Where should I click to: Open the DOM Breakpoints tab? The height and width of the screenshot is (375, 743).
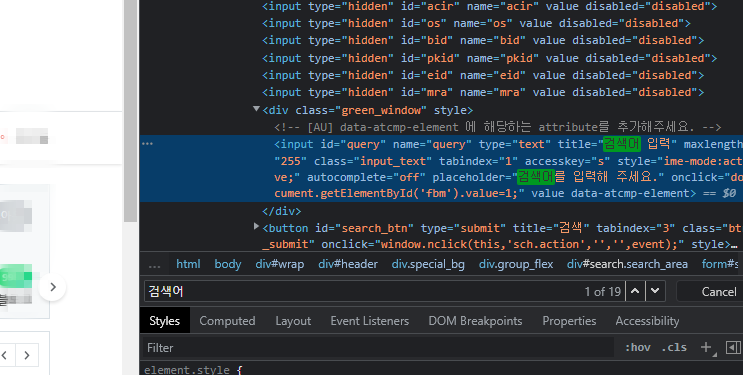click(x=475, y=321)
